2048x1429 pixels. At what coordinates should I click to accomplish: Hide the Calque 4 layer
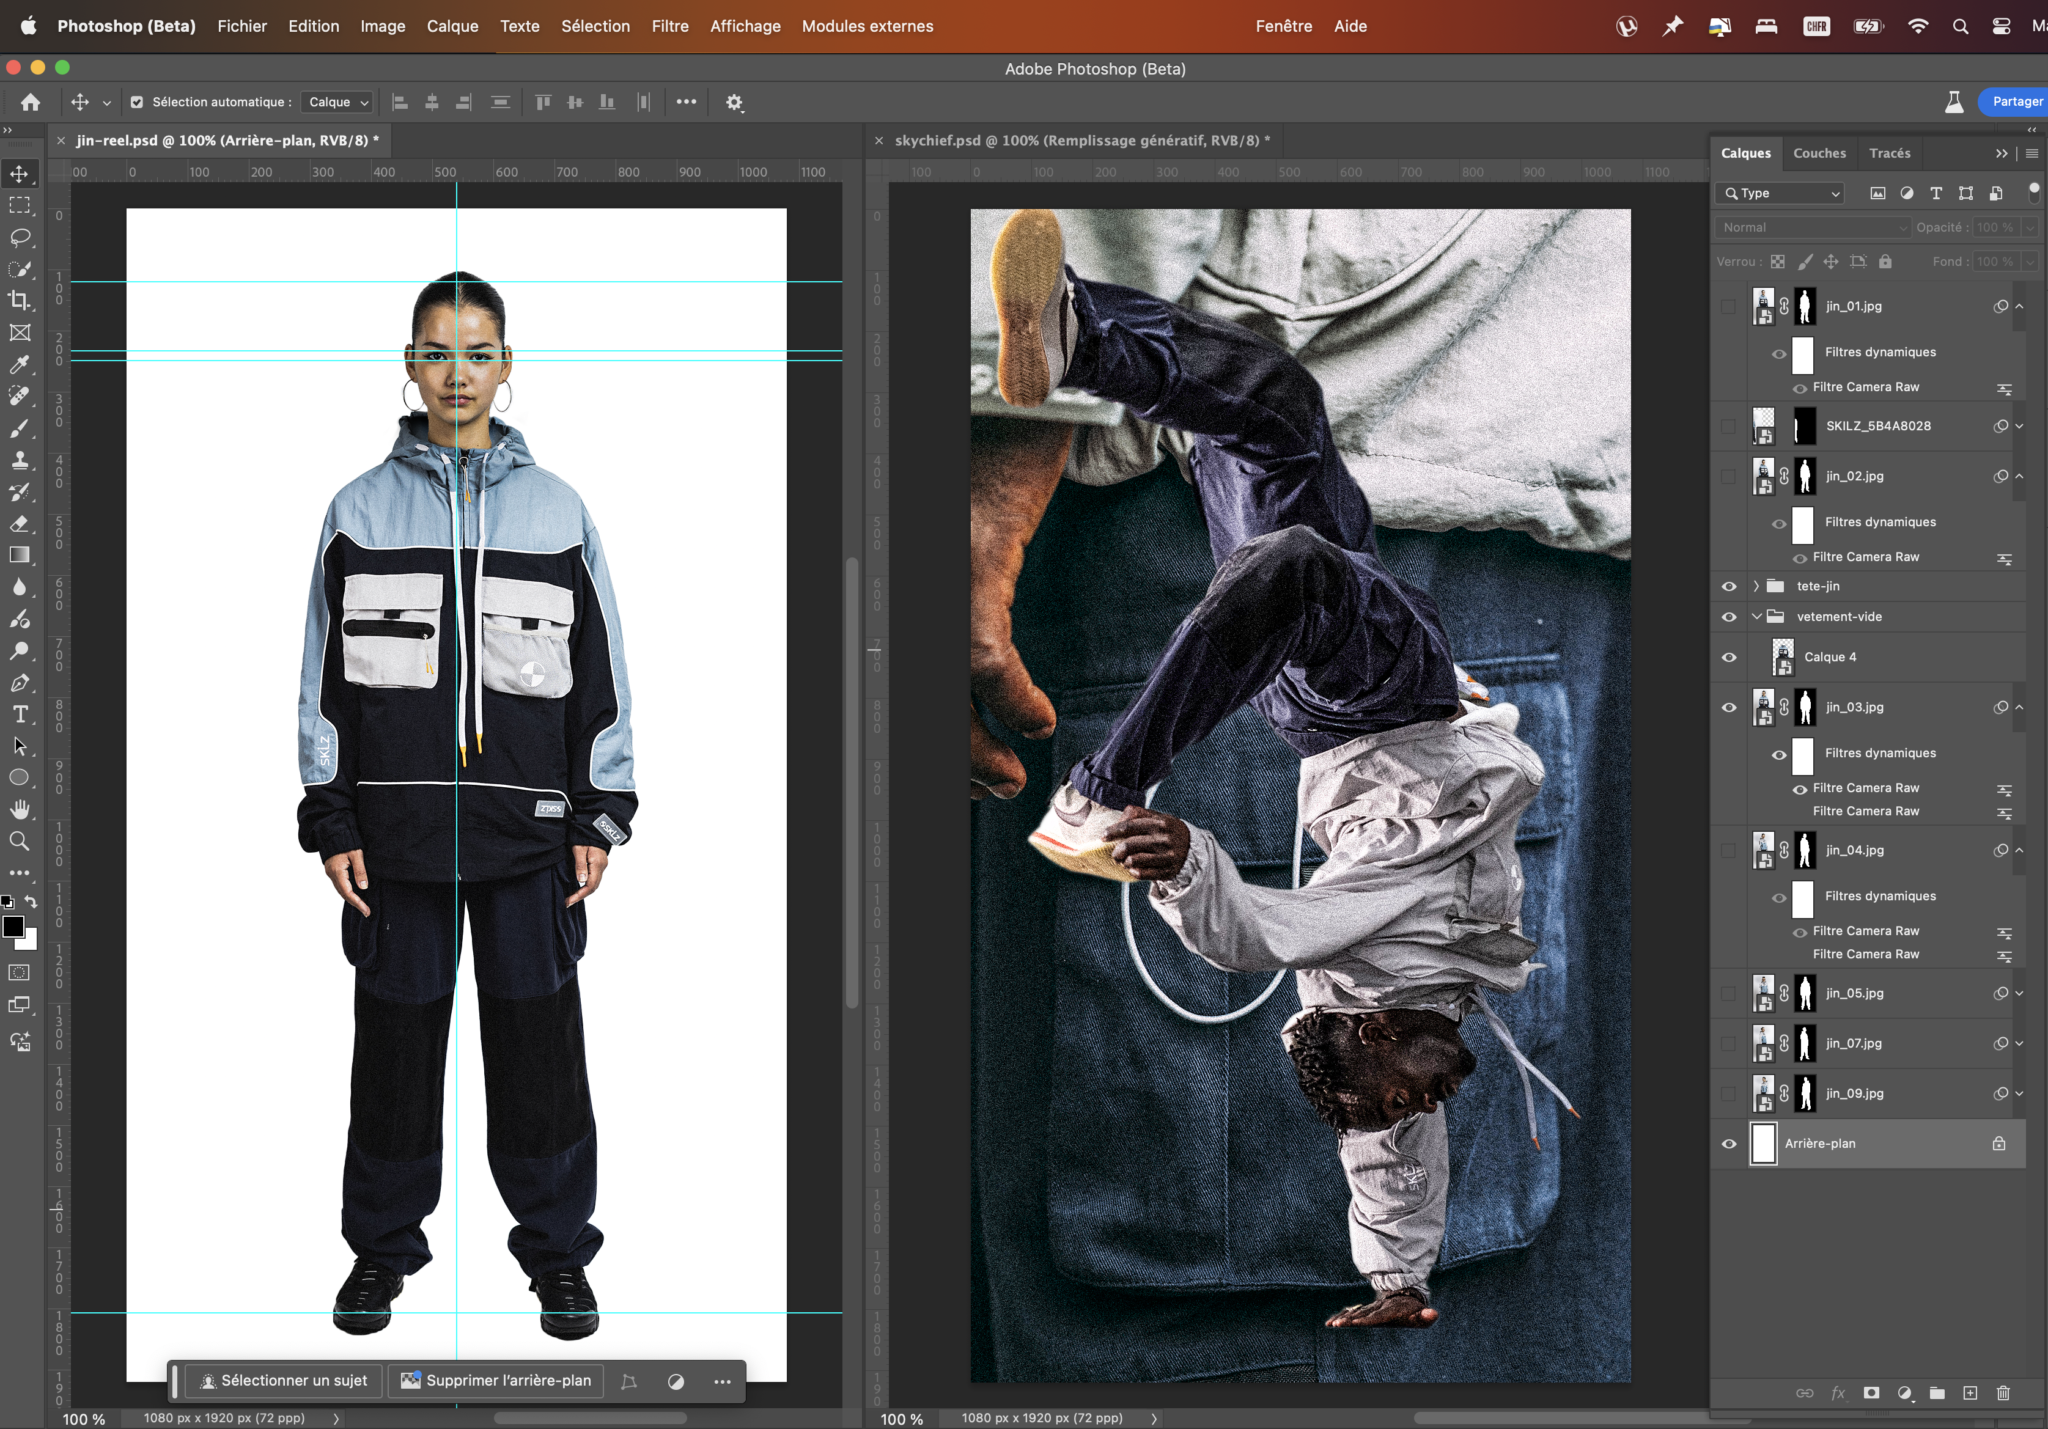pyautogui.click(x=1729, y=658)
